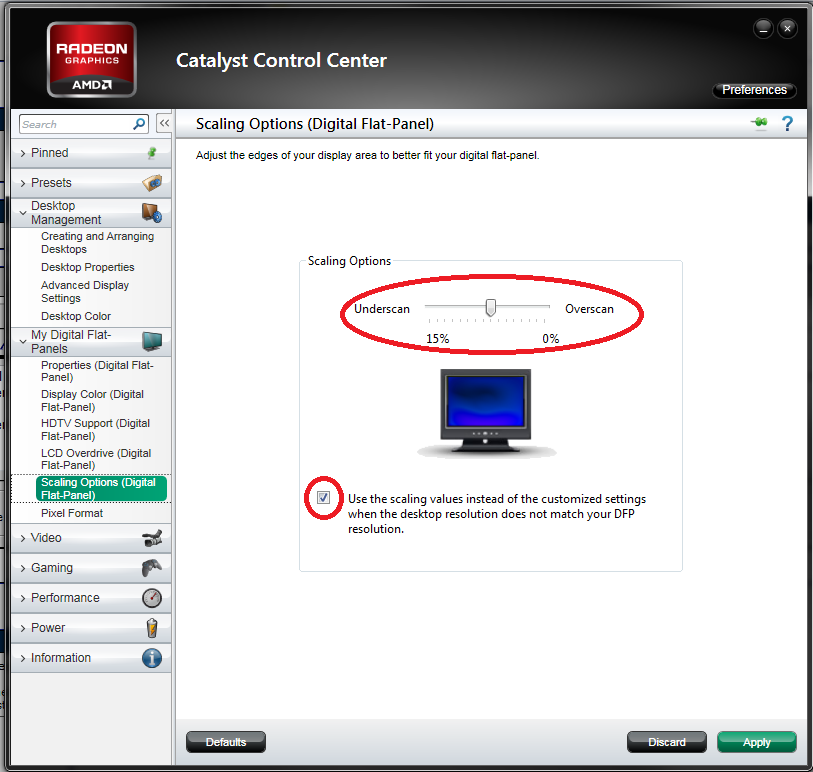The image size is (813, 772).
Task: Open Properties (Digital Flat-Panel) page
Action: (97, 371)
